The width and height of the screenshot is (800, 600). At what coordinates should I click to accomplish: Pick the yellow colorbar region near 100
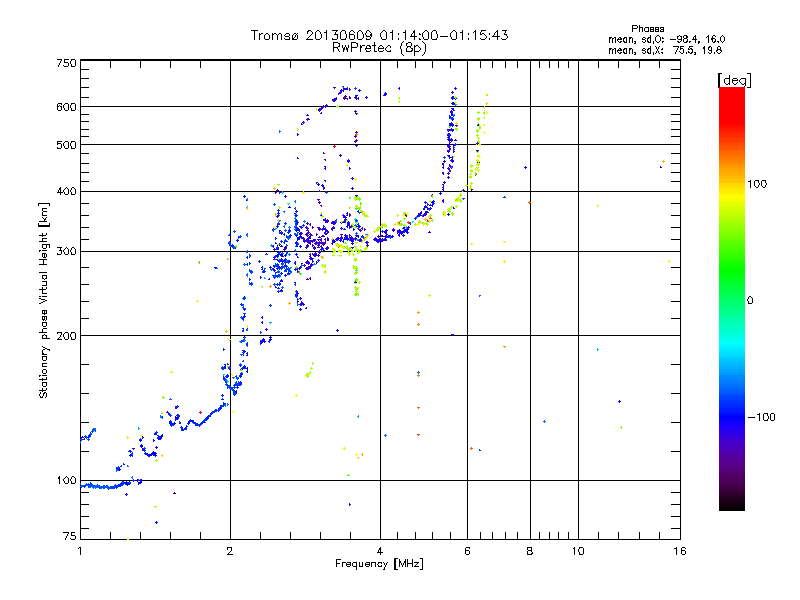tap(731, 186)
